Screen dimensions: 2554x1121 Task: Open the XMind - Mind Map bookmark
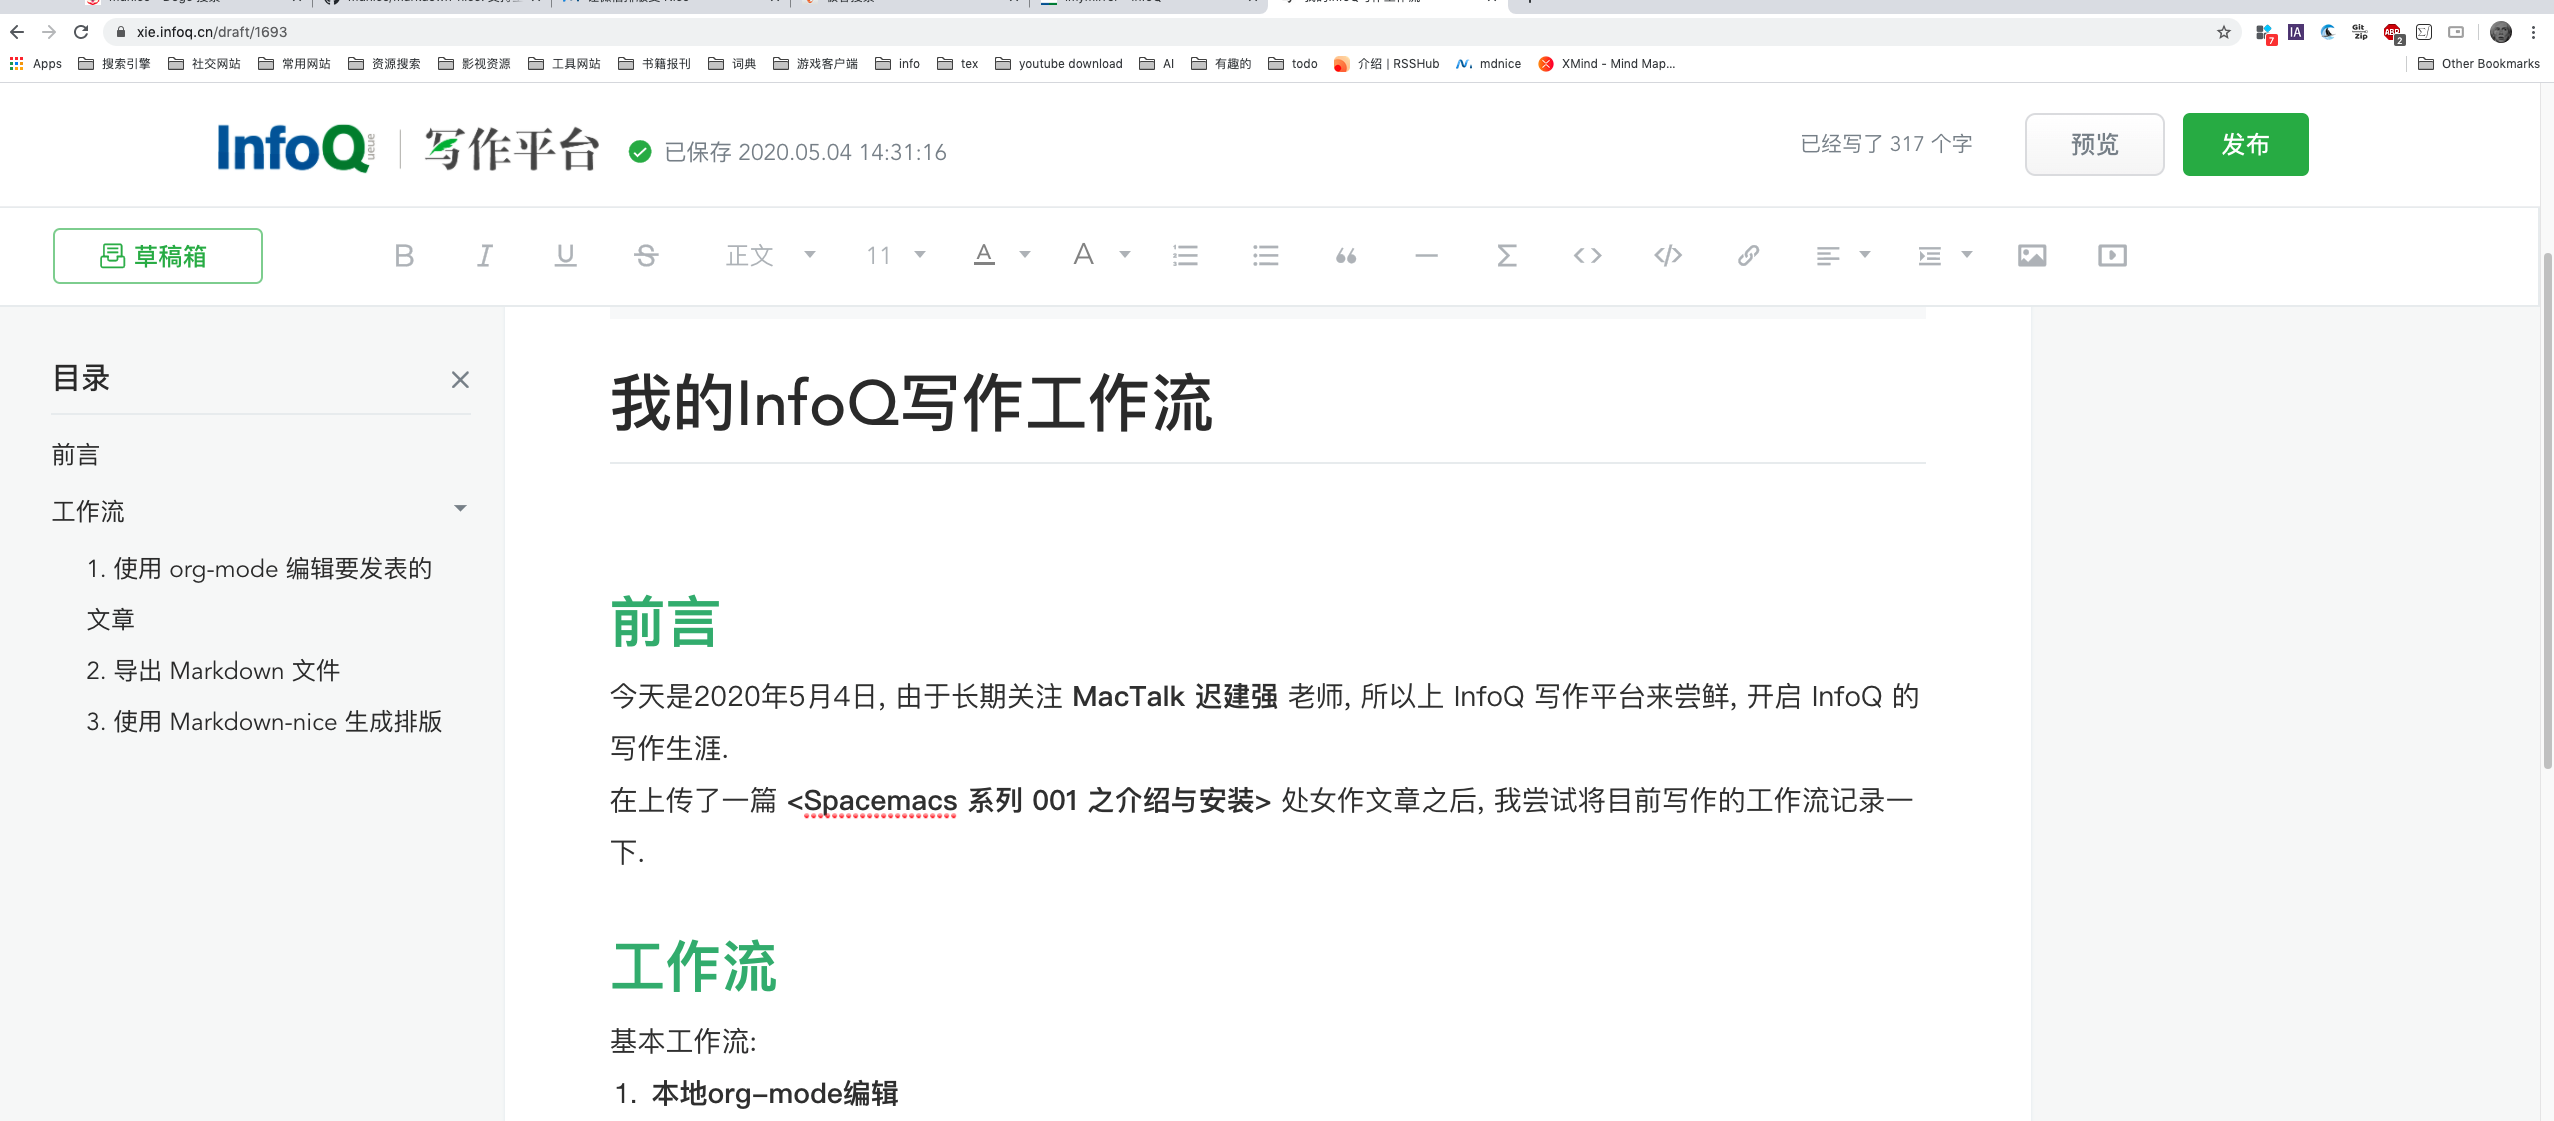(1607, 64)
